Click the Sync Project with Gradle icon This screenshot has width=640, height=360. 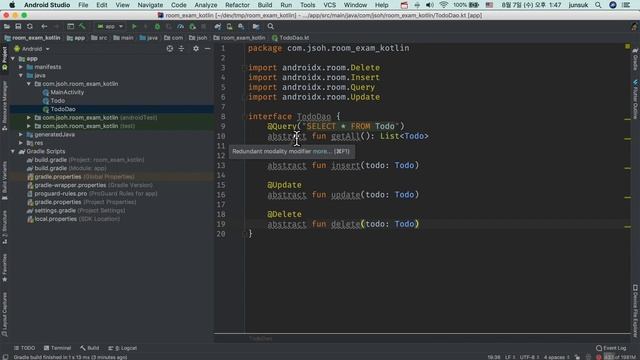[x=218, y=27]
